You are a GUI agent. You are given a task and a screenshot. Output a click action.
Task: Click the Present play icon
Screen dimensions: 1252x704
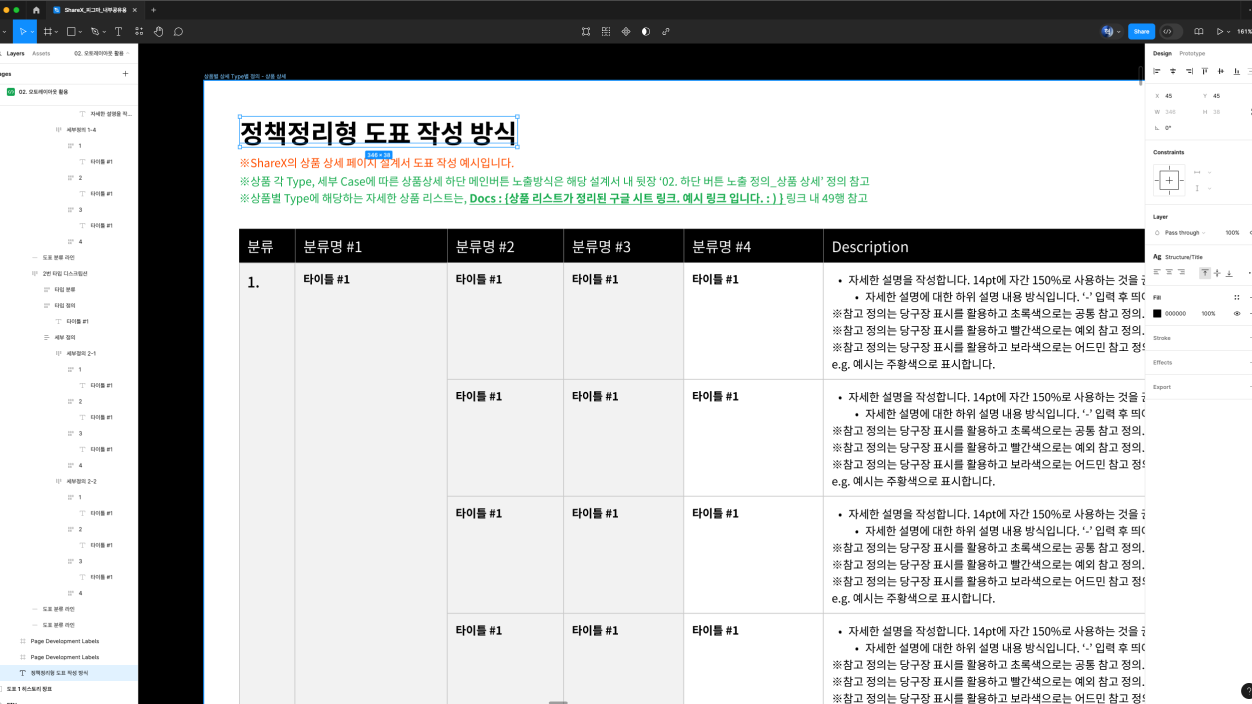pyautogui.click(x=1220, y=32)
